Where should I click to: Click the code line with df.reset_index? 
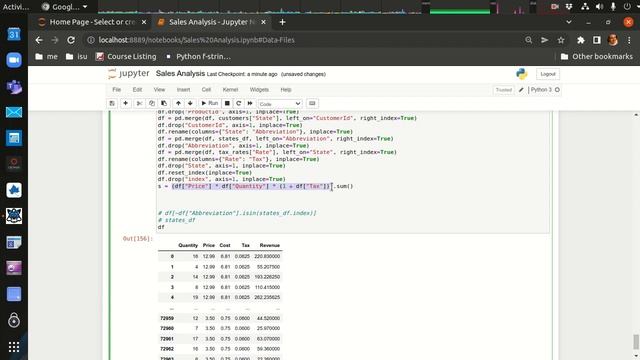point(204,173)
